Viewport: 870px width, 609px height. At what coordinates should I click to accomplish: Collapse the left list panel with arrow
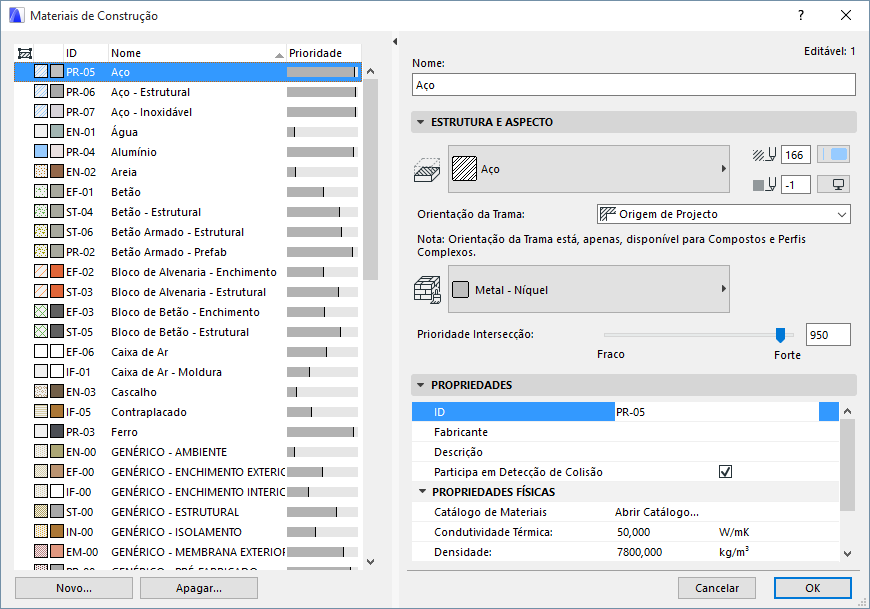[395, 42]
